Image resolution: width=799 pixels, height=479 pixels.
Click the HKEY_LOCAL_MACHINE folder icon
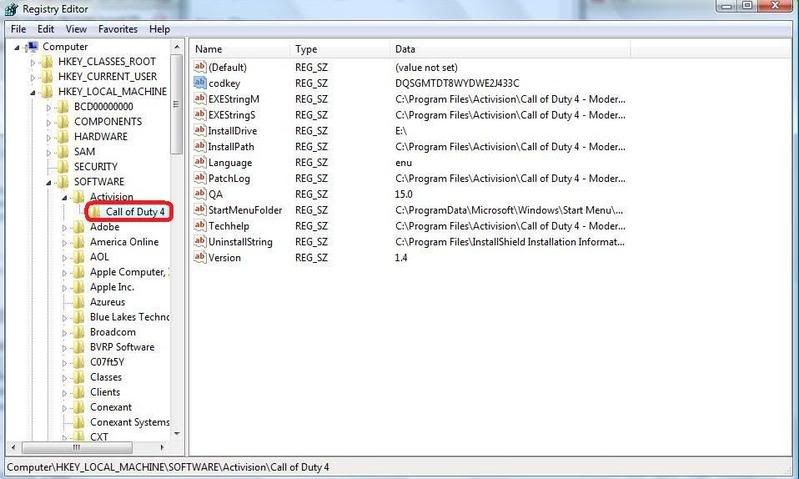(x=47, y=92)
